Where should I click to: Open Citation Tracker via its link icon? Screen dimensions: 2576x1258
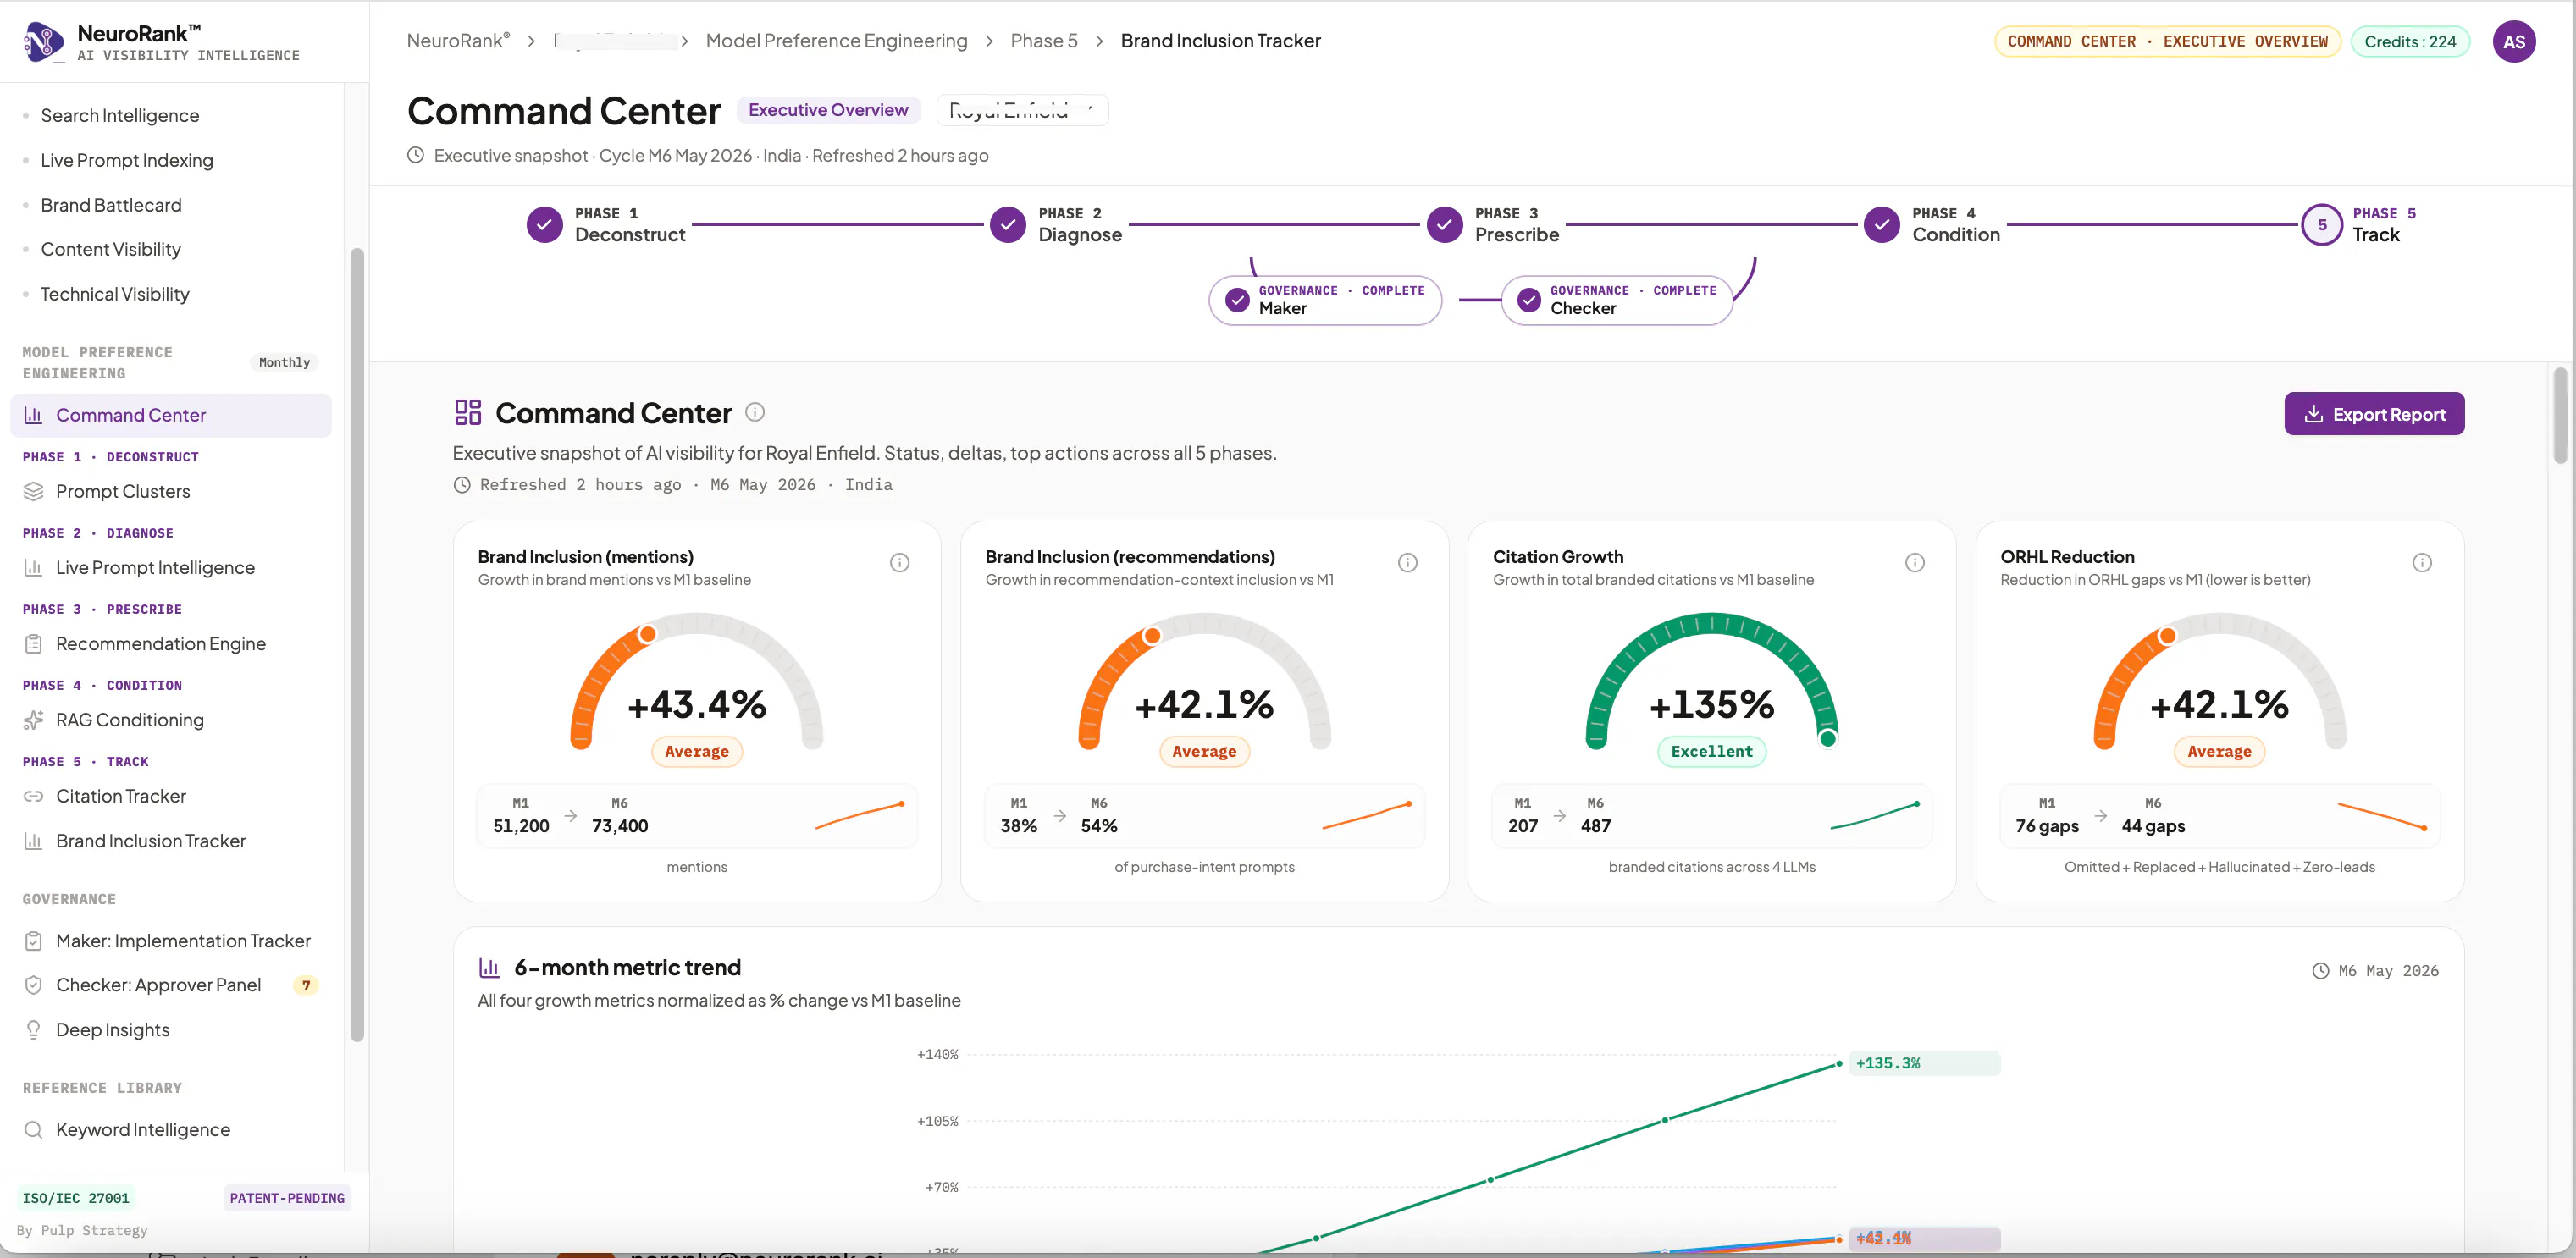point(33,796)
